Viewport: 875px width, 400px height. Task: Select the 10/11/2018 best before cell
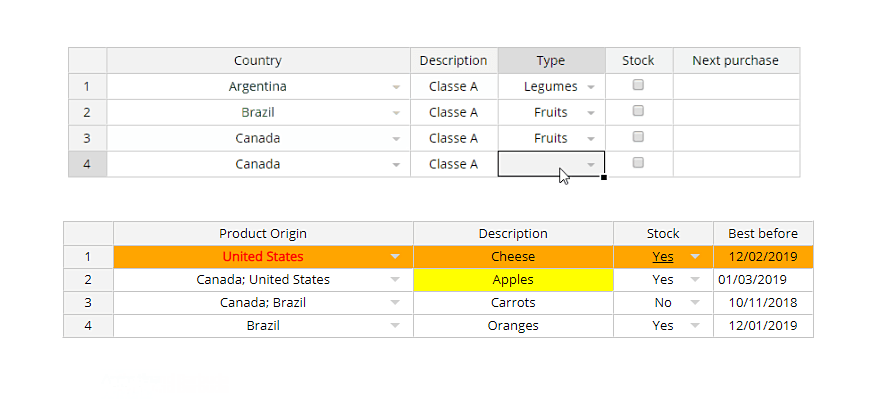click(763, 303)
